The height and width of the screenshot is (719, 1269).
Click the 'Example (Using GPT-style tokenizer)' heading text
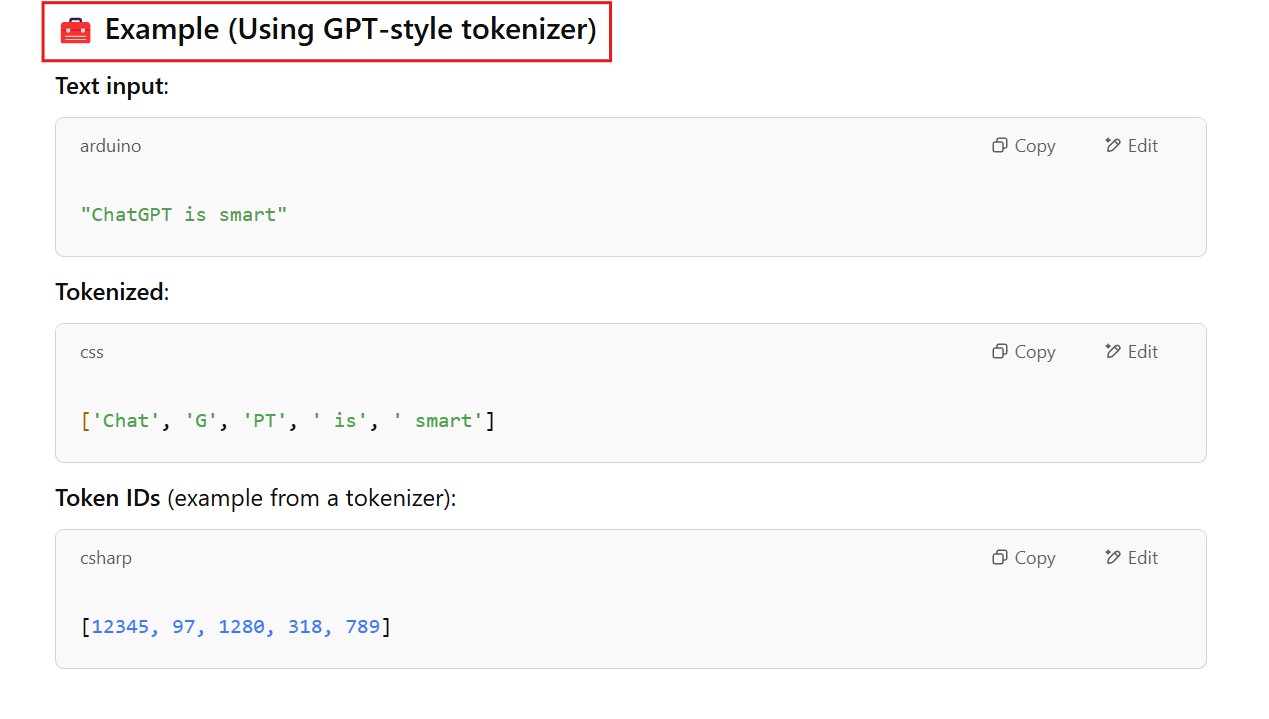[350, 30]
